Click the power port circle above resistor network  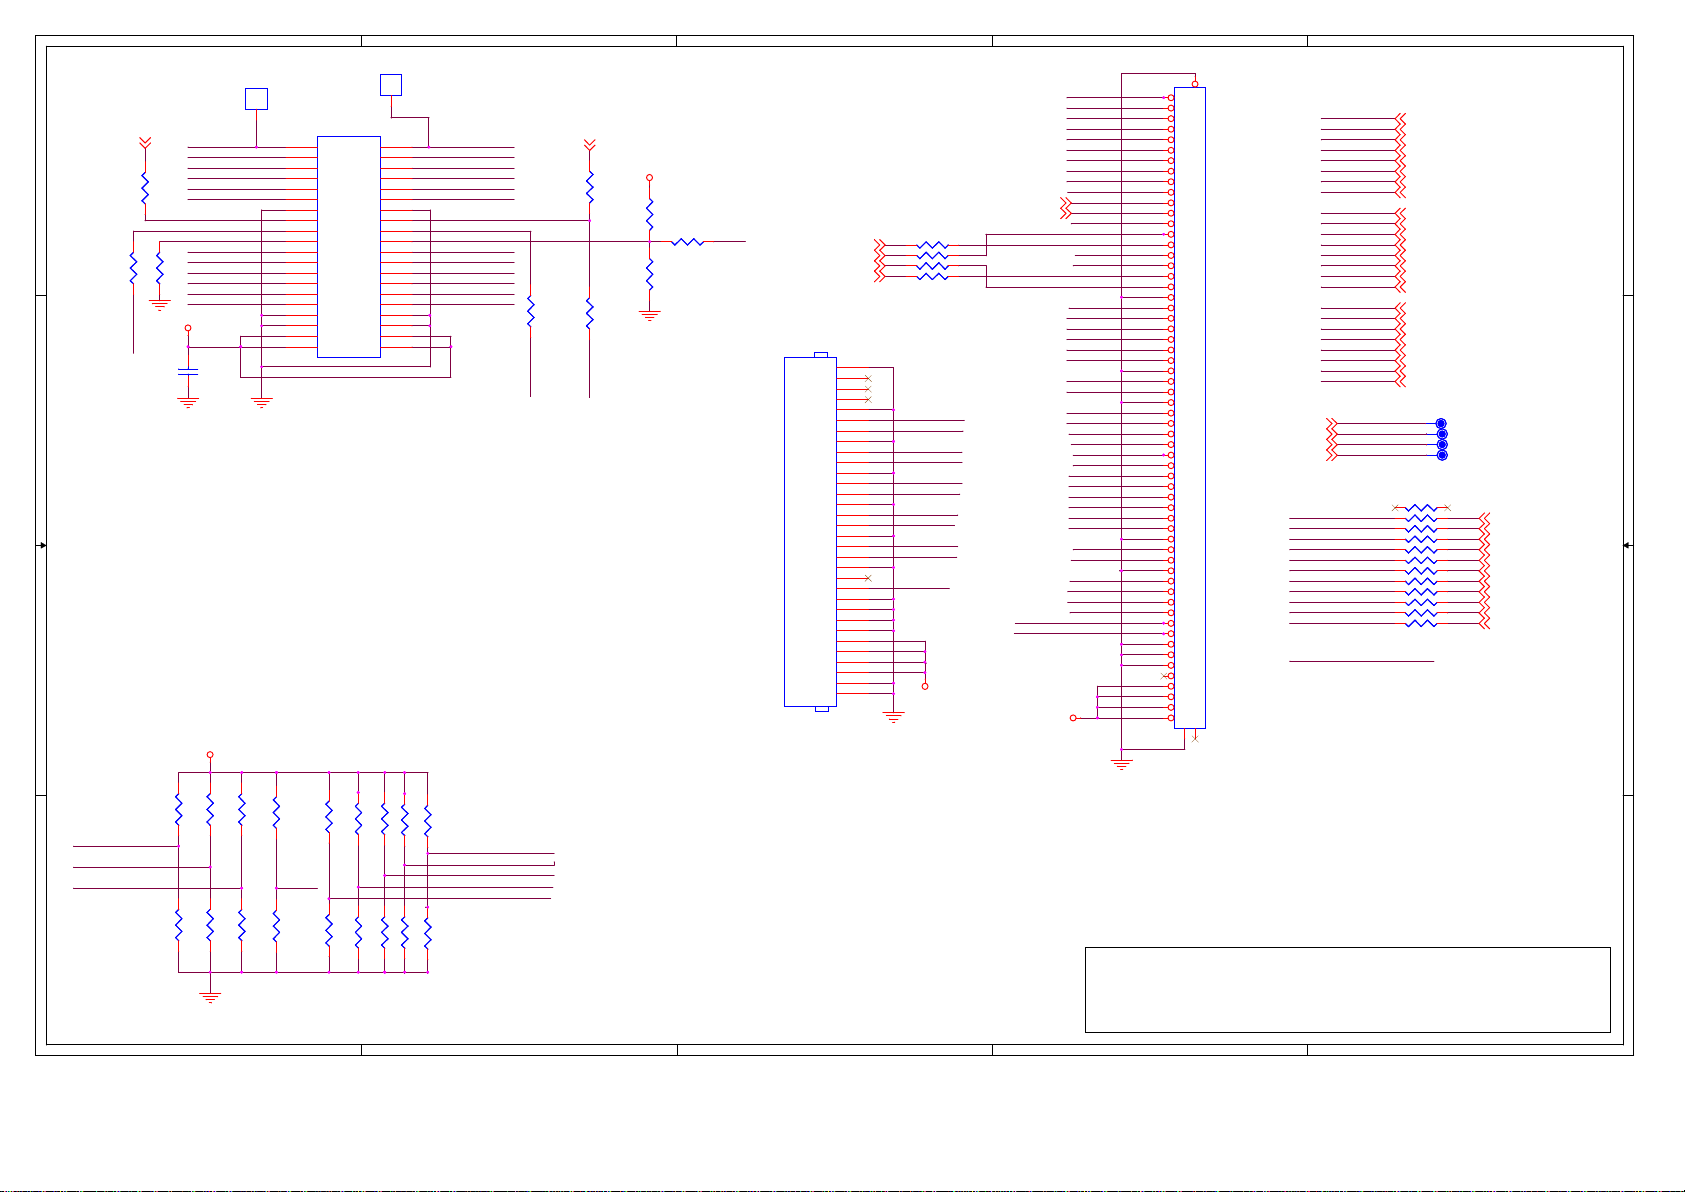point(210,755)
